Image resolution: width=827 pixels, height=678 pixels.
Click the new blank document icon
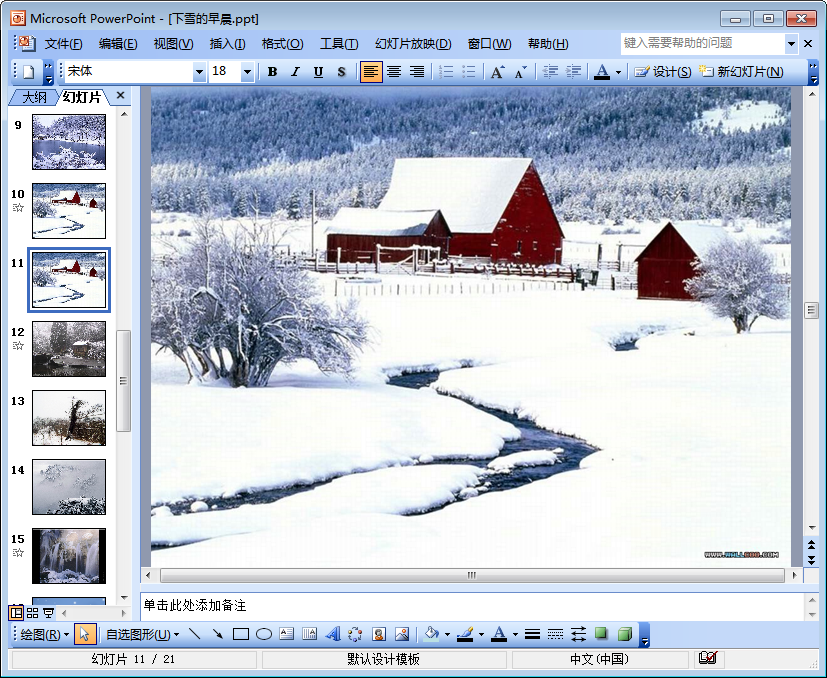pos(28,72)
